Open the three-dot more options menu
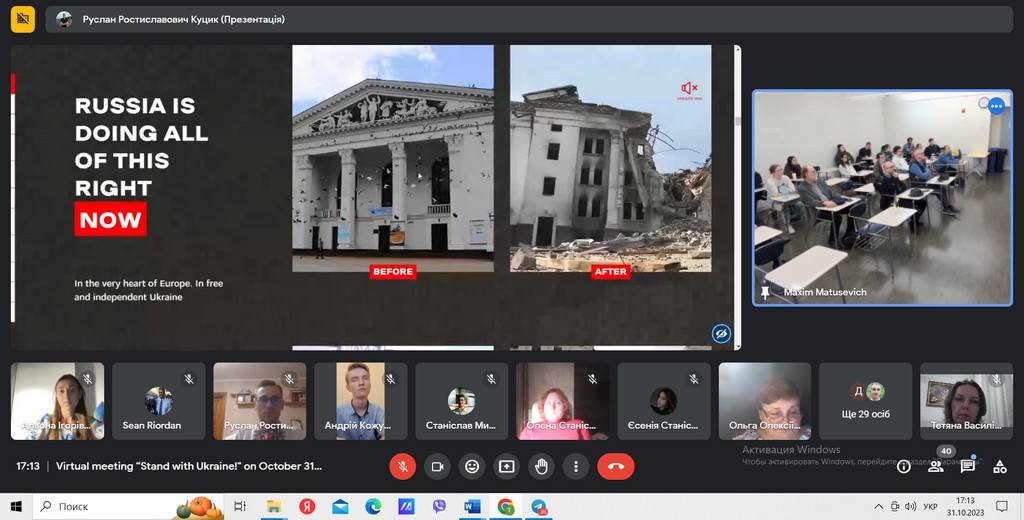This screenshot has width=1024, height=520. point(576,466)
